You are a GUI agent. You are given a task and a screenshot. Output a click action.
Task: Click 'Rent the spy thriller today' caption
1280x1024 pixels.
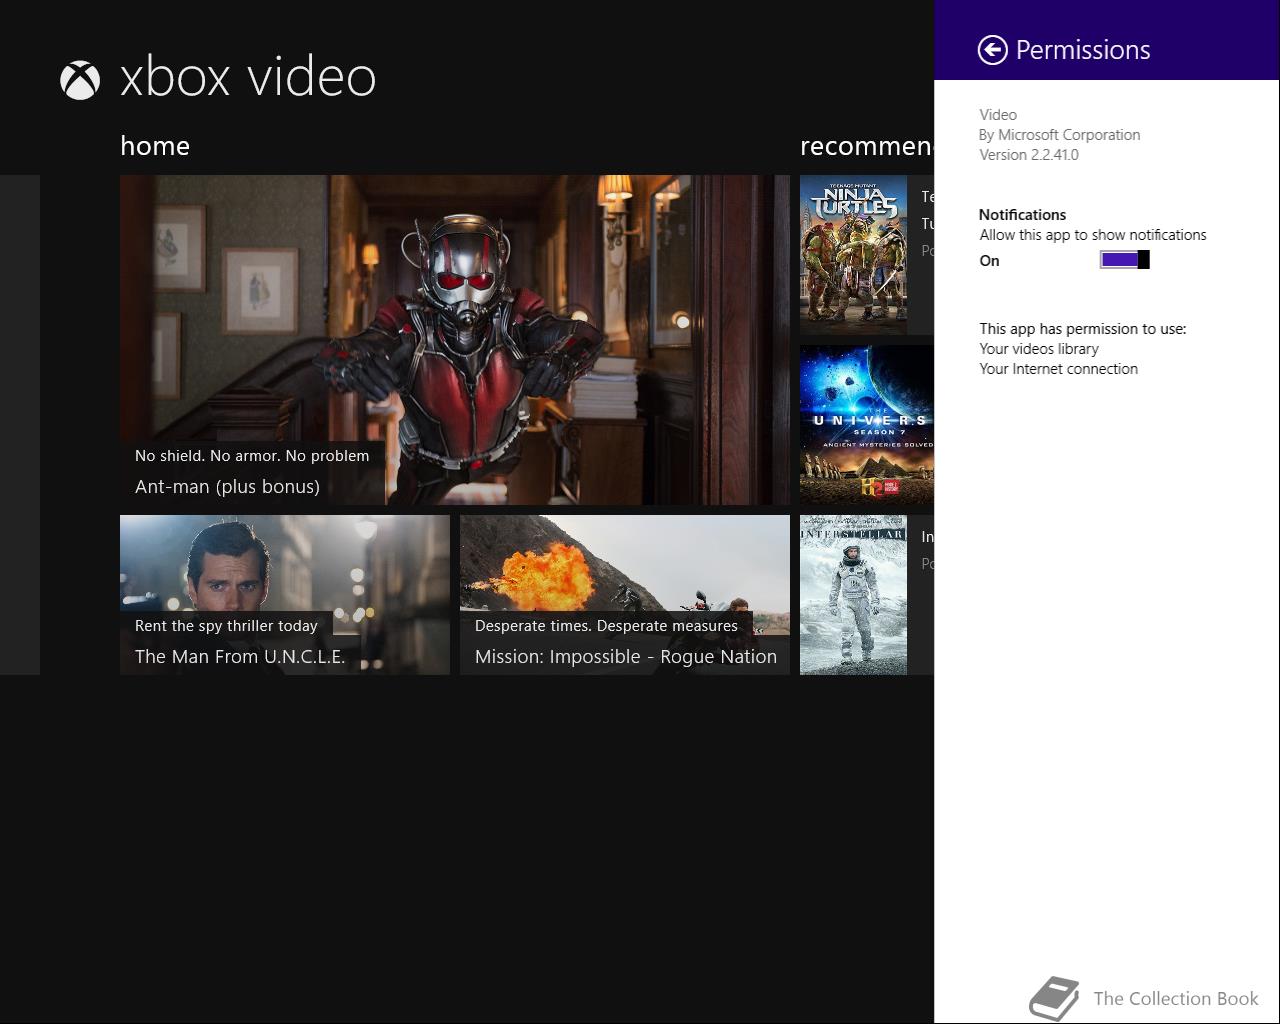[226, 626]
